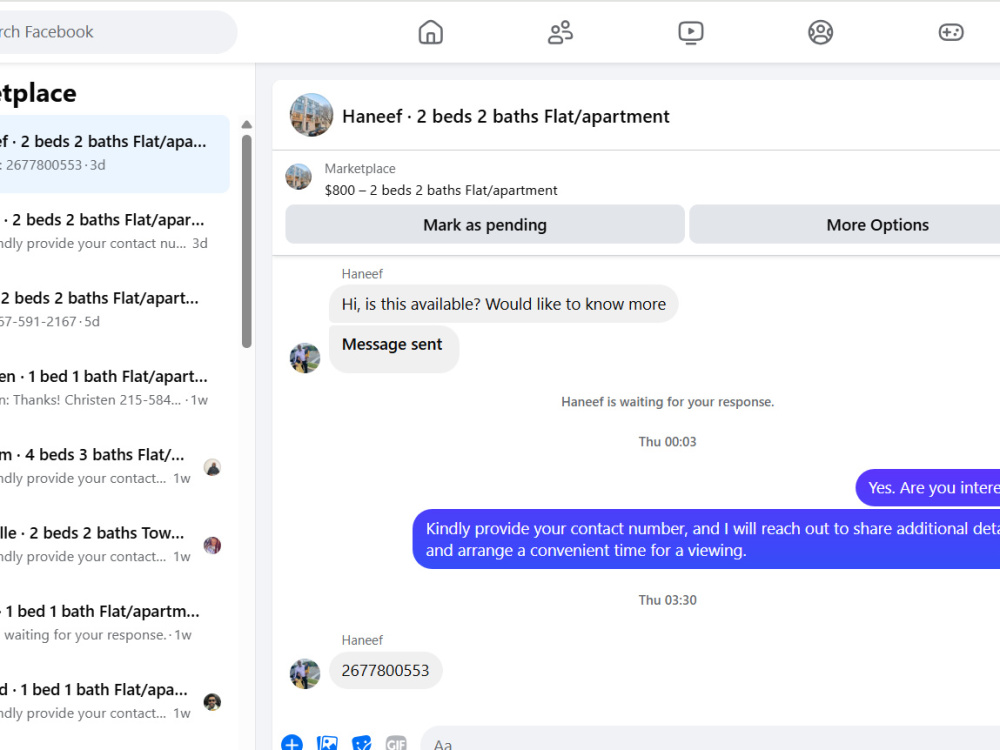1000x750 pixels.
Task: Choose a sticker with the sticker icon
Action: 362,743
